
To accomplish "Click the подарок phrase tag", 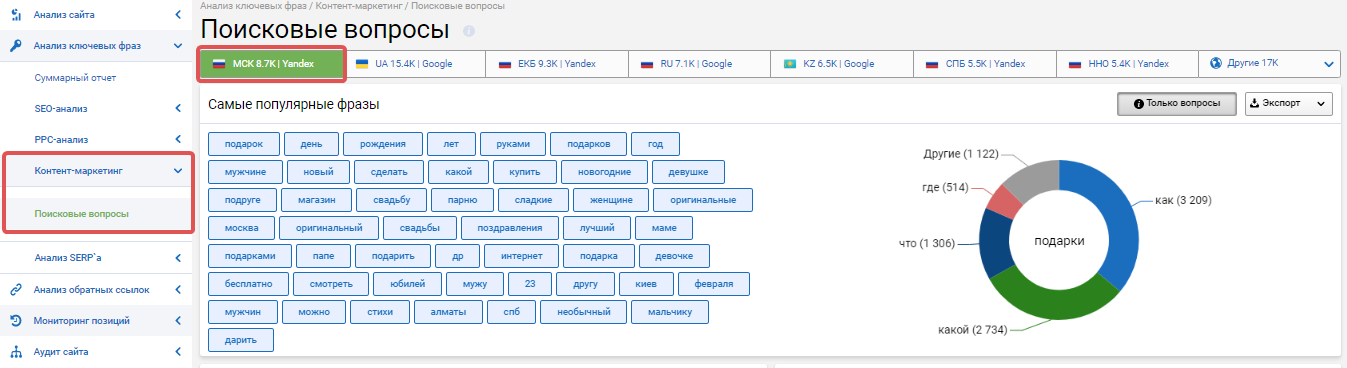I will (x=243, y=143).
